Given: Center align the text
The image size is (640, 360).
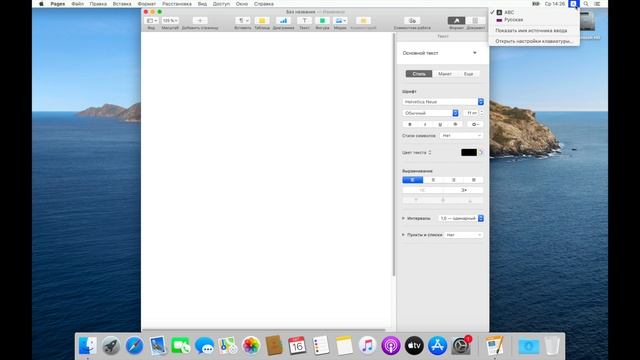Looking at the screenshot, I should point(433,180).
